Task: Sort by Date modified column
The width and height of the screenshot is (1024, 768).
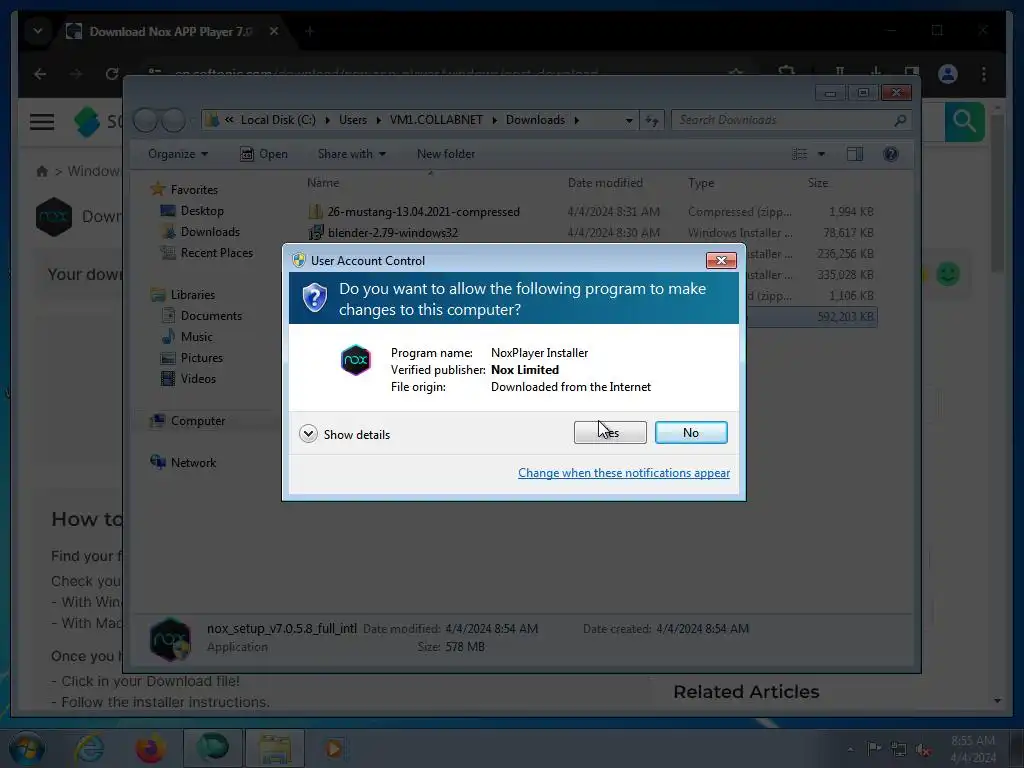Action: [x=605, y=183]
